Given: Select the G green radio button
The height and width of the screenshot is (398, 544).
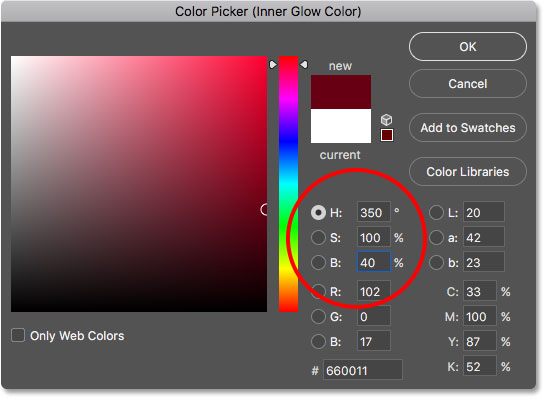Looking at the screenshot, I should click(318, 316).
